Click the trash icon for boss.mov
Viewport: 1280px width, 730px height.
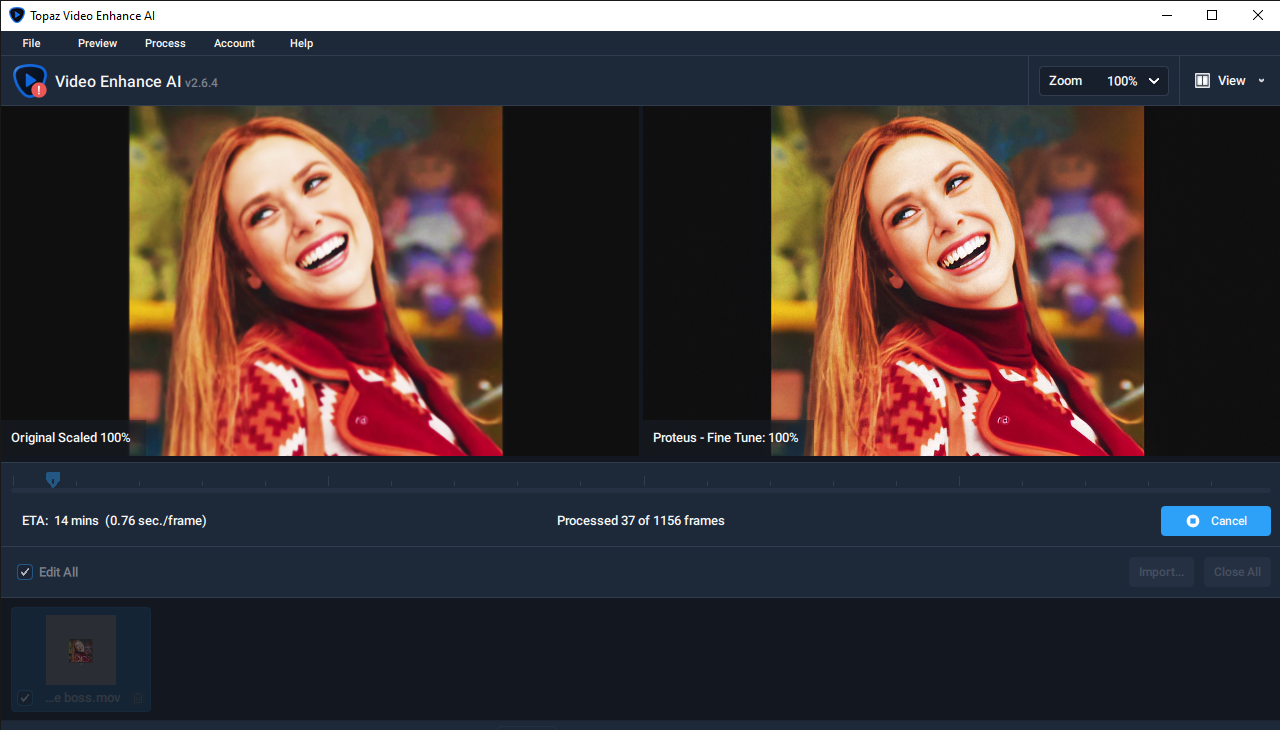pos(138,698)
